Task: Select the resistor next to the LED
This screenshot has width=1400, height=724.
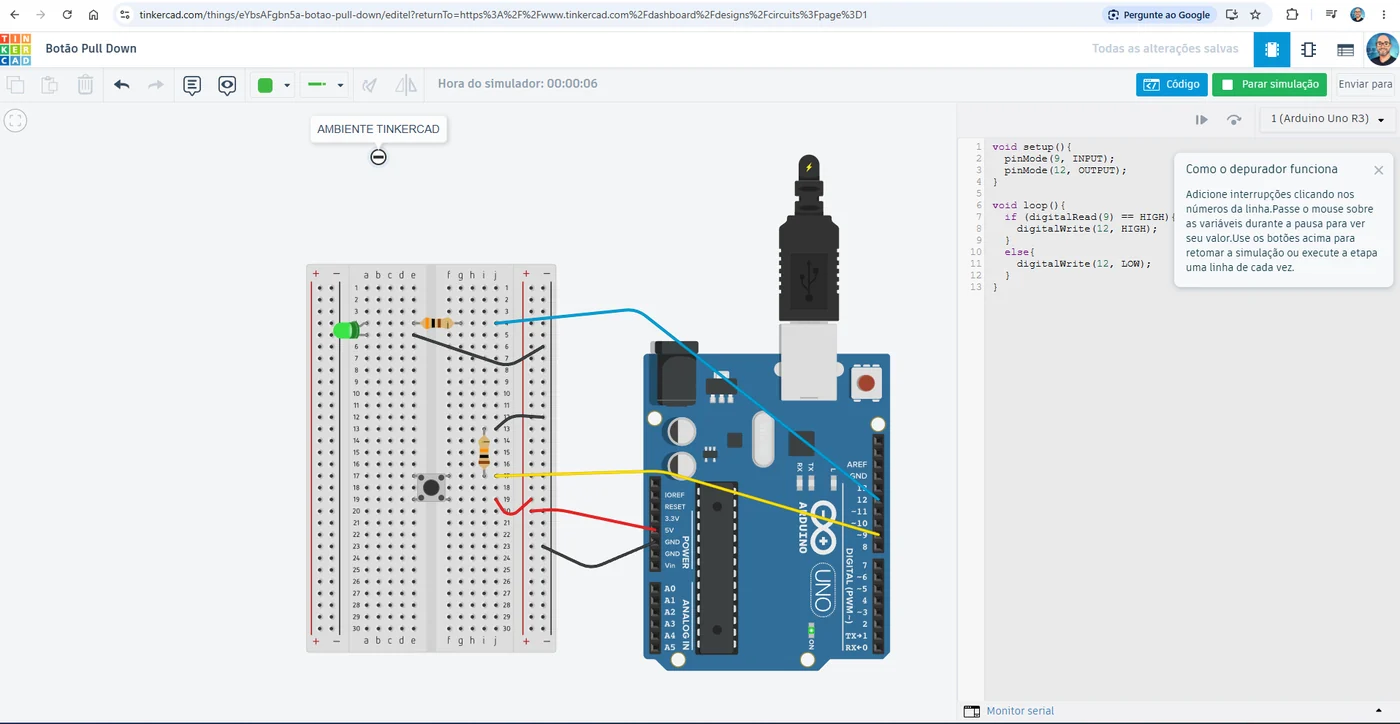Action: coord(437,323)
